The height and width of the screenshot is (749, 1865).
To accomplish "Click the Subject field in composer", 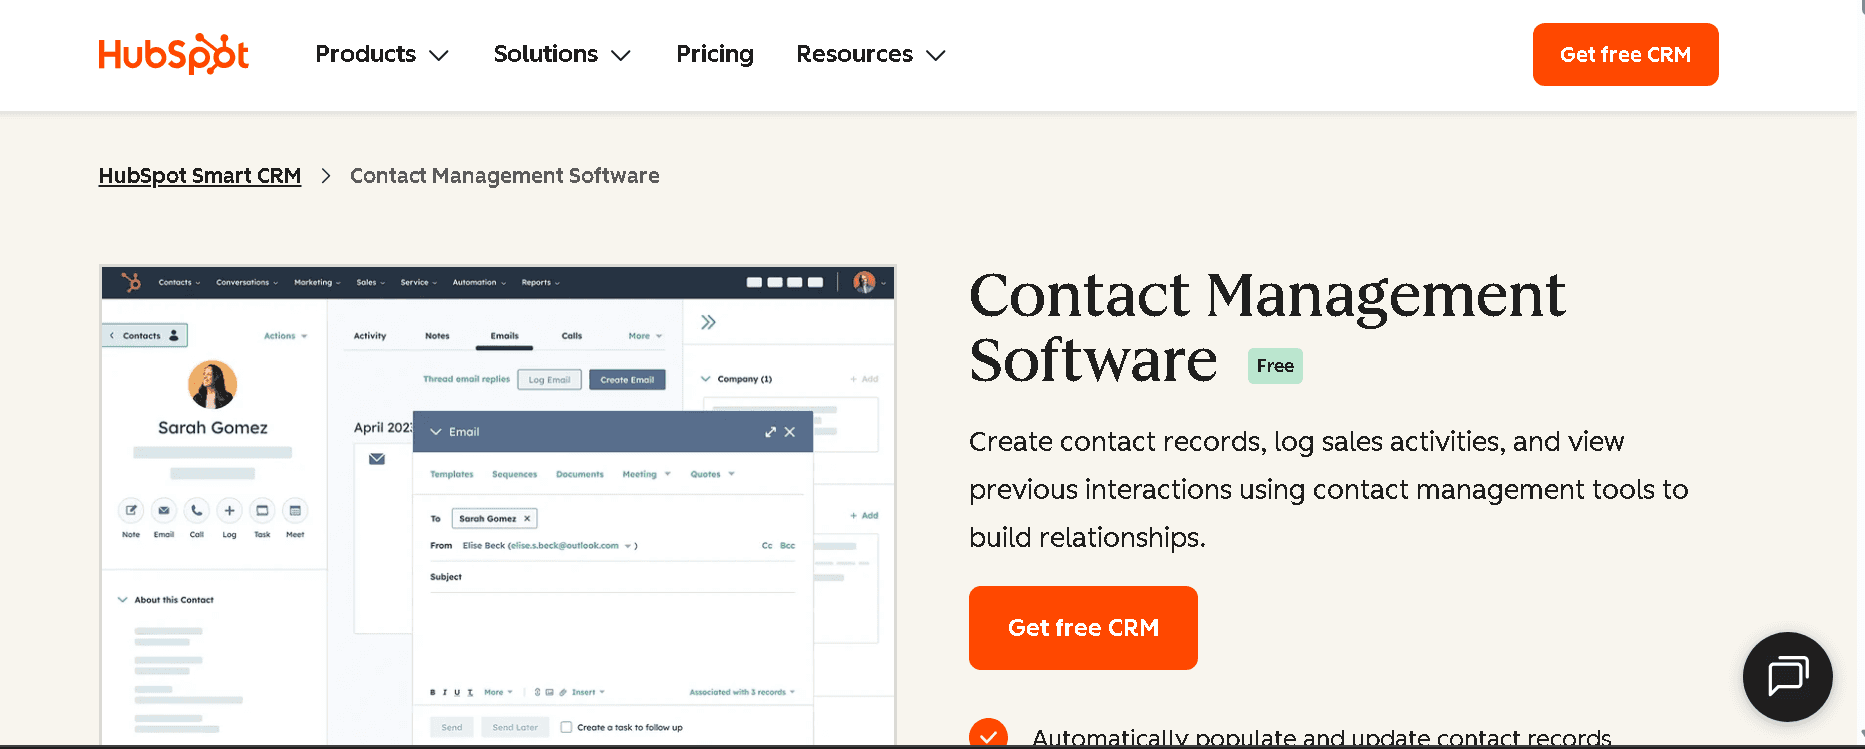I will [612, 577].
